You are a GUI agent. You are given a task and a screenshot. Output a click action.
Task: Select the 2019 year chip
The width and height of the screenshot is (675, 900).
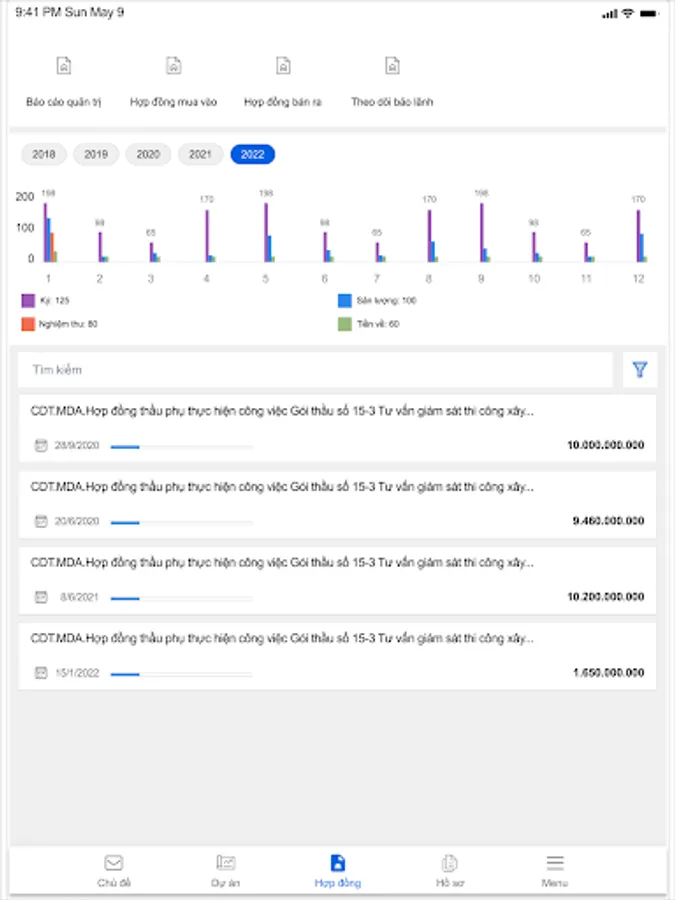(96, 154)
